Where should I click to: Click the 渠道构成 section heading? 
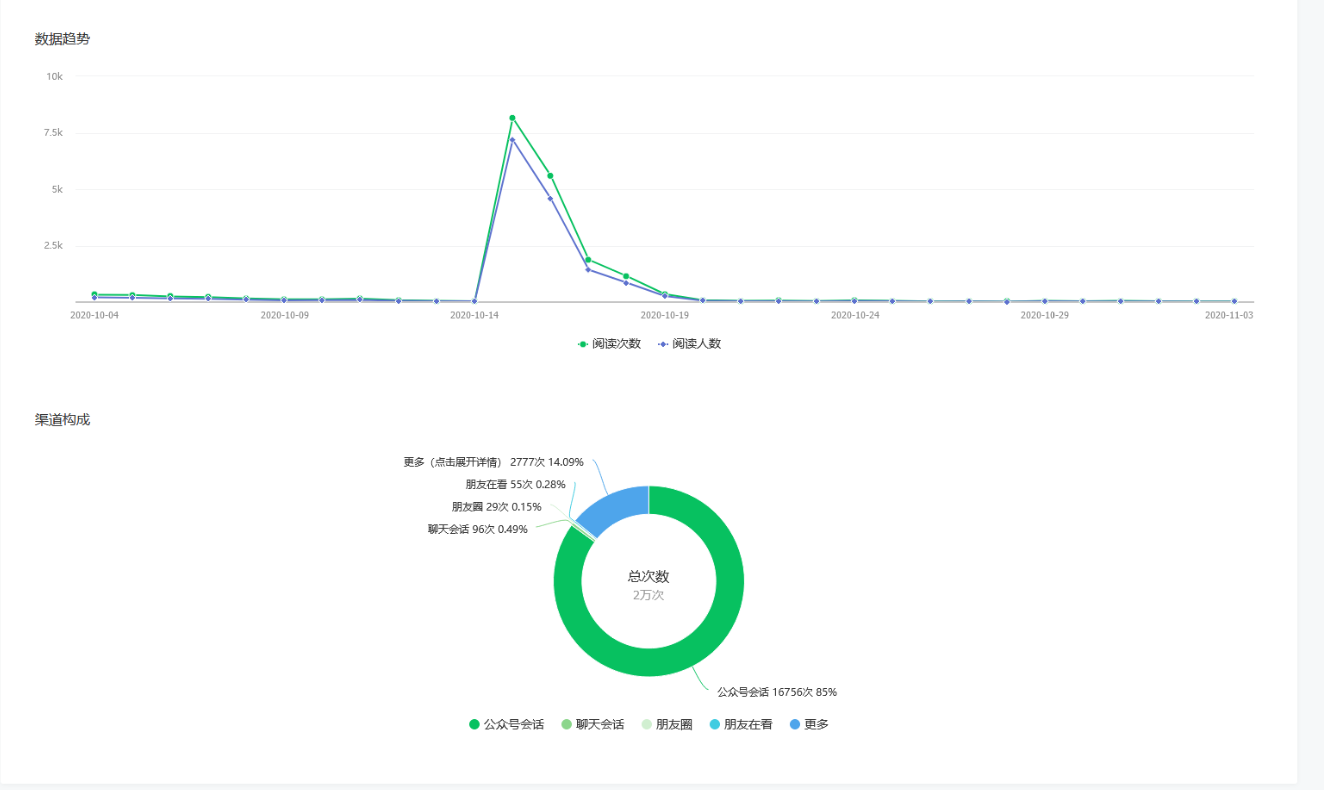(62, 420)
